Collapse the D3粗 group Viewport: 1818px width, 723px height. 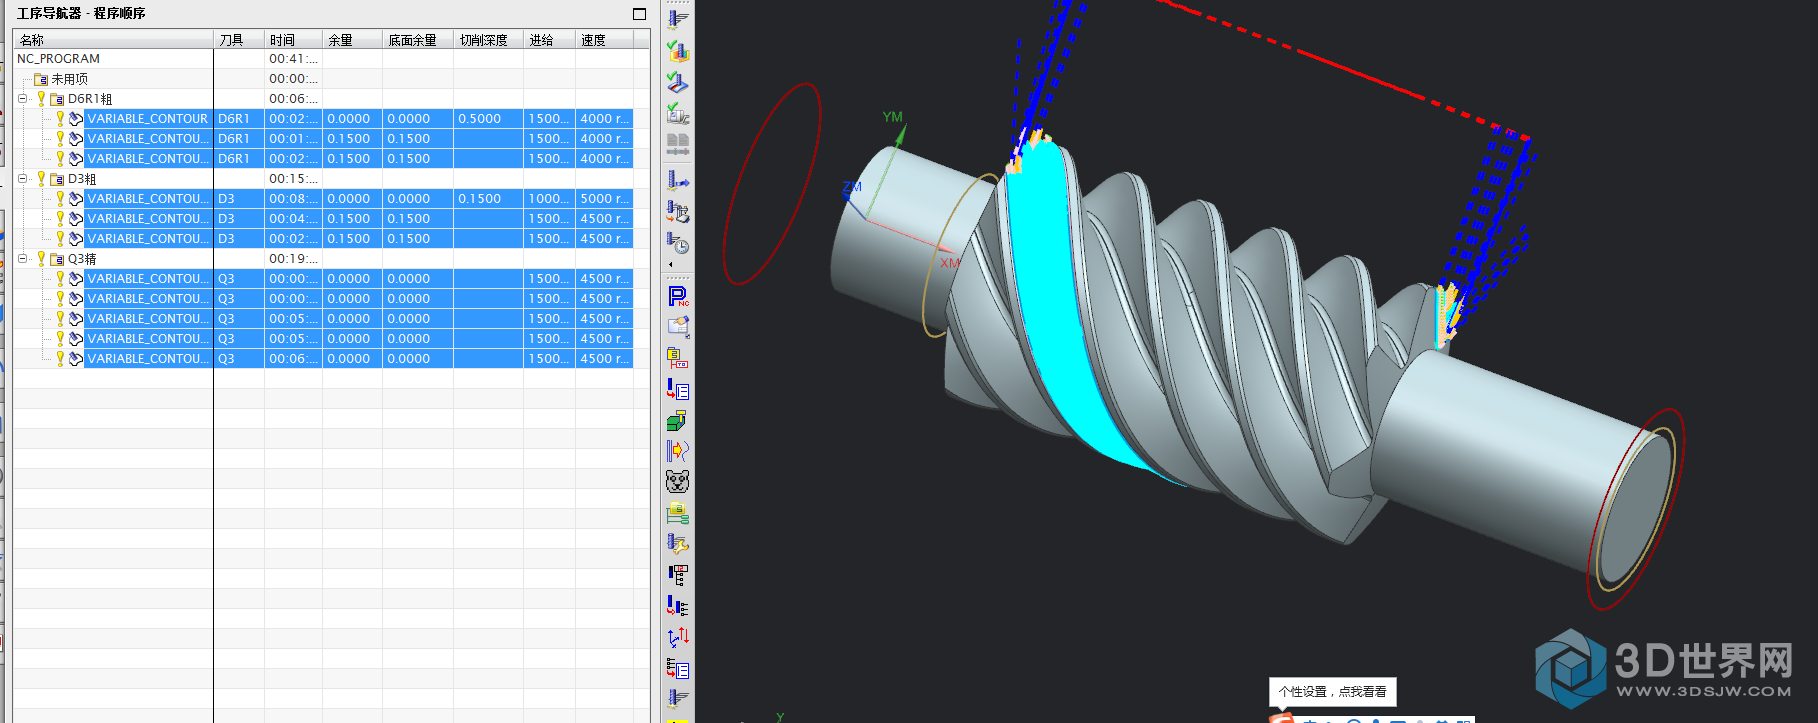click(x=22, y=179)
